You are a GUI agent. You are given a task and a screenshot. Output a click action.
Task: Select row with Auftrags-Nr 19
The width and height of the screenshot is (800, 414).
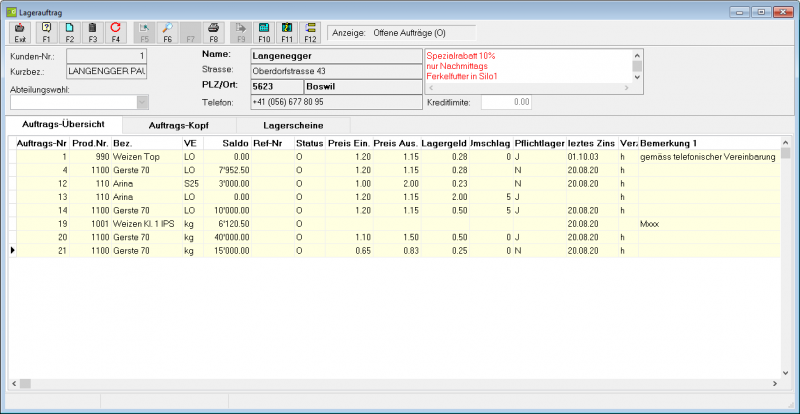pyautogui.click(x=394, y=224)
